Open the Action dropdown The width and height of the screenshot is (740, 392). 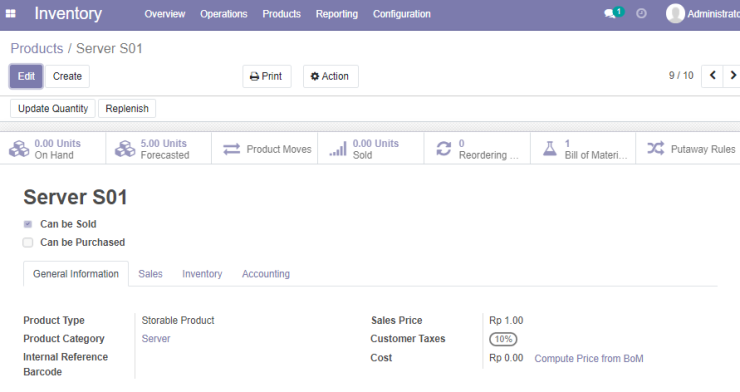pos(330,76)
